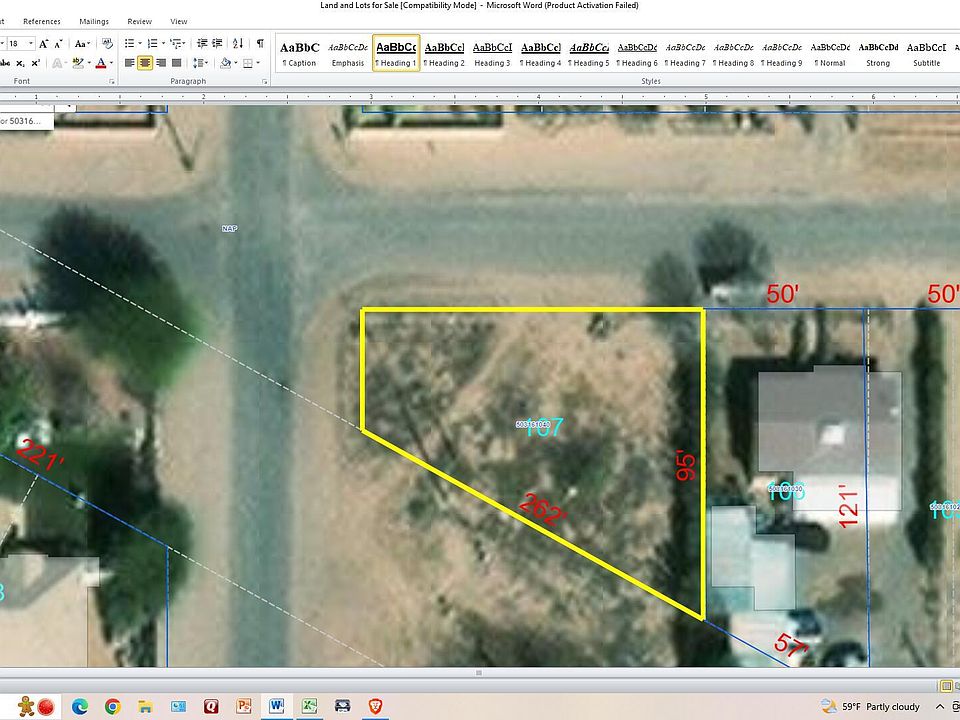Click Clear Formatting icon
This screenshot has height=720, width=960.
click(105, 43)
